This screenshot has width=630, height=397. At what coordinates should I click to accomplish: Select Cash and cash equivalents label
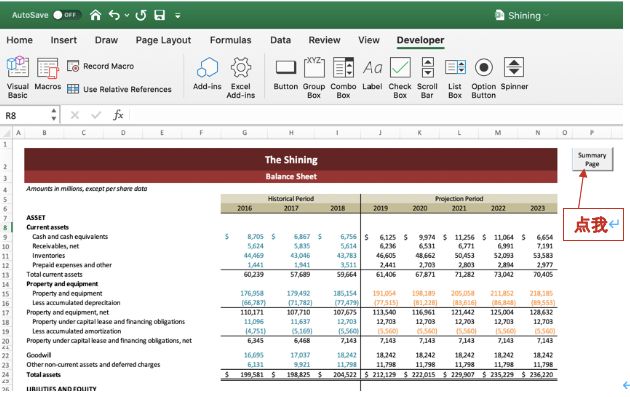[x=70, y=237]
